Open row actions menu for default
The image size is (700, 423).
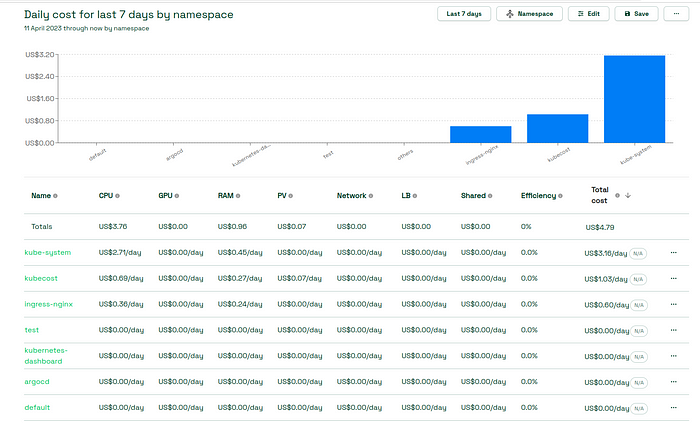(674, 408)
